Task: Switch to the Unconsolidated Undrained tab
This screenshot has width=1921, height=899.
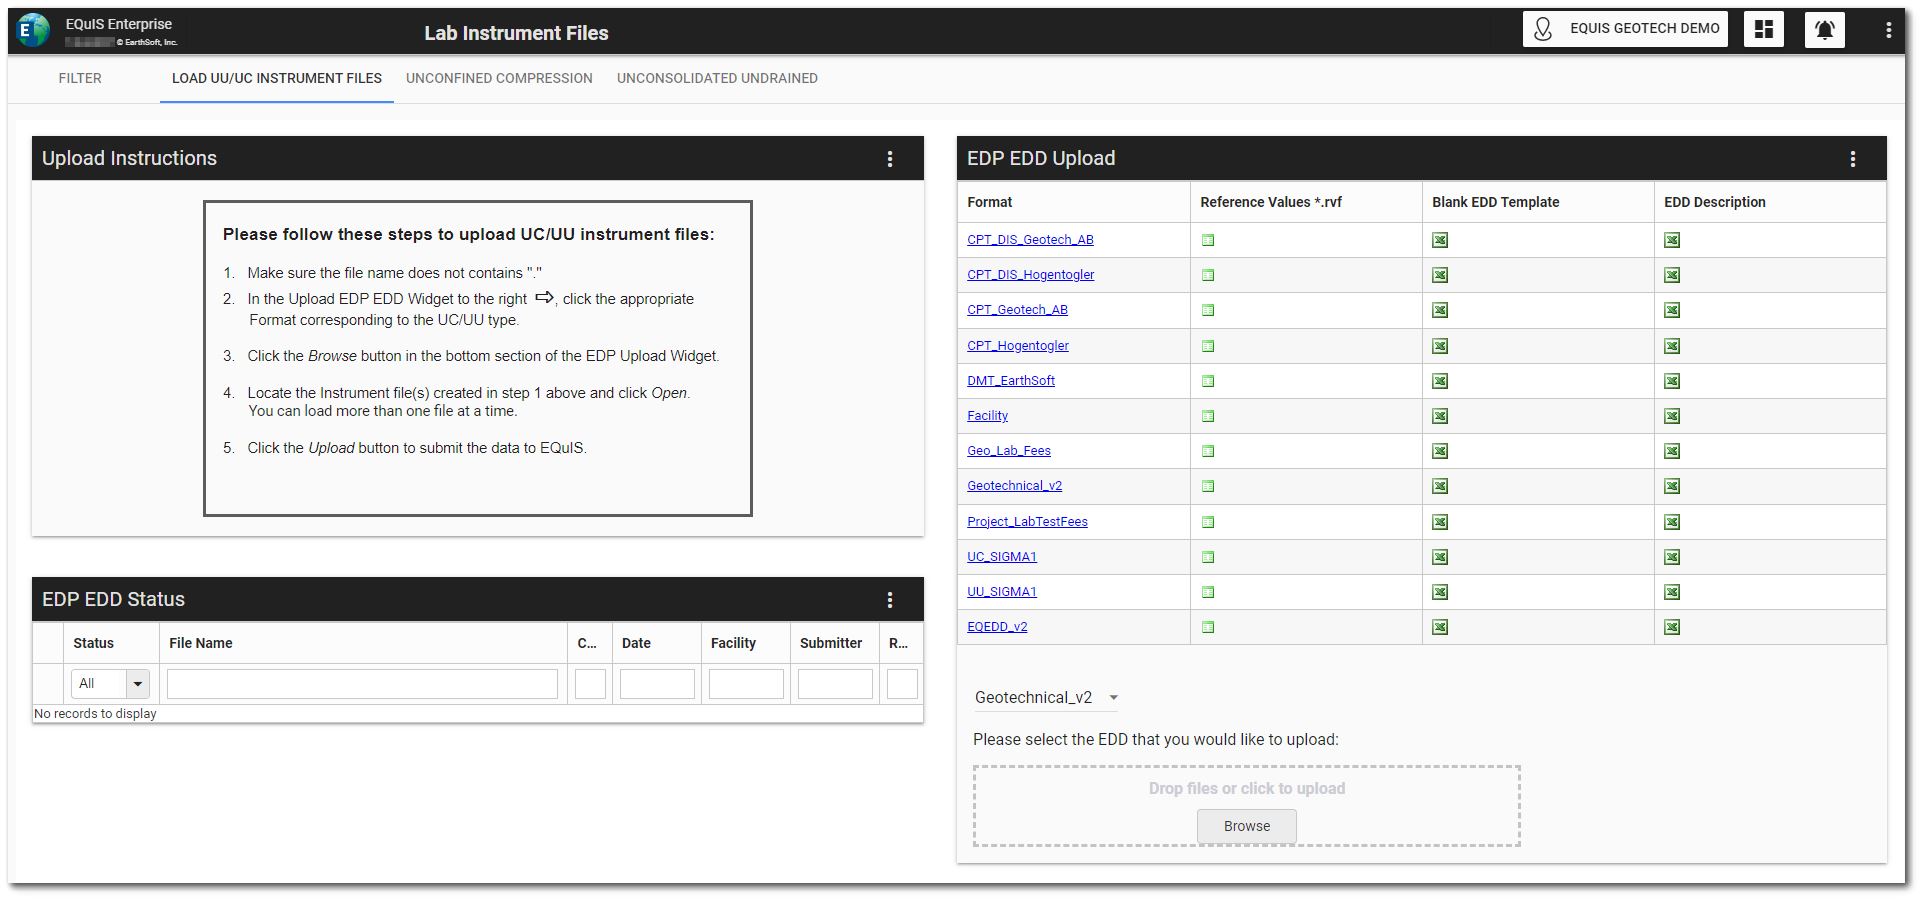Action: [x=717, y=78]
